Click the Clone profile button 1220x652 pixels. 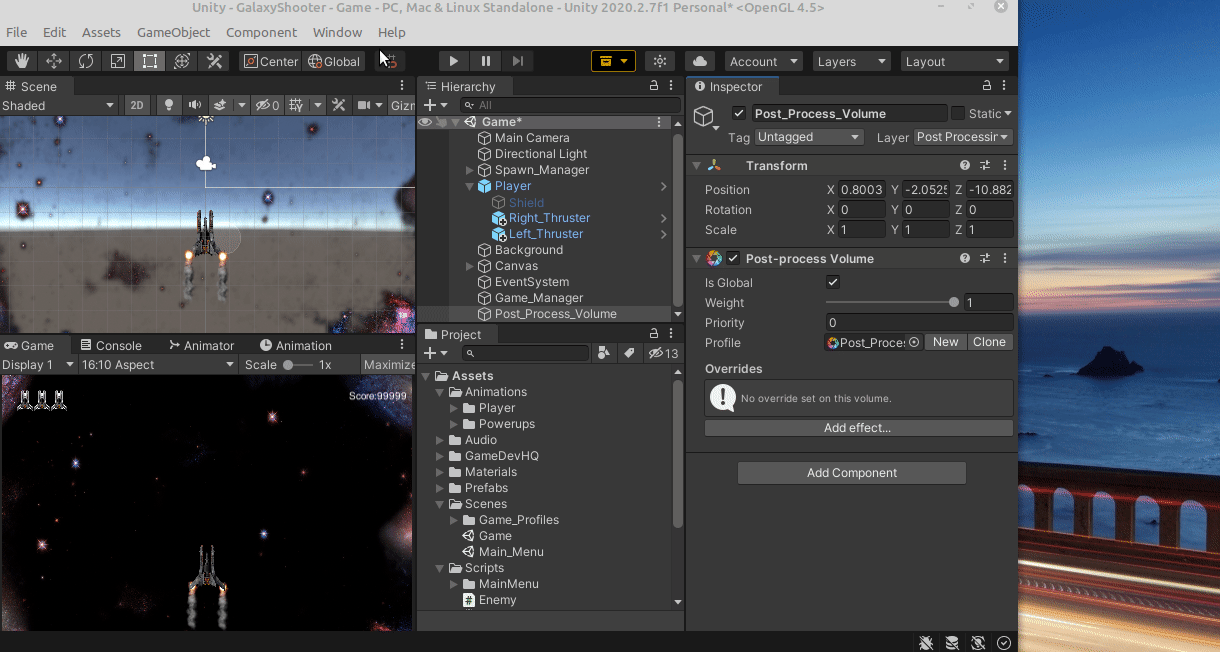pos(989,342)
